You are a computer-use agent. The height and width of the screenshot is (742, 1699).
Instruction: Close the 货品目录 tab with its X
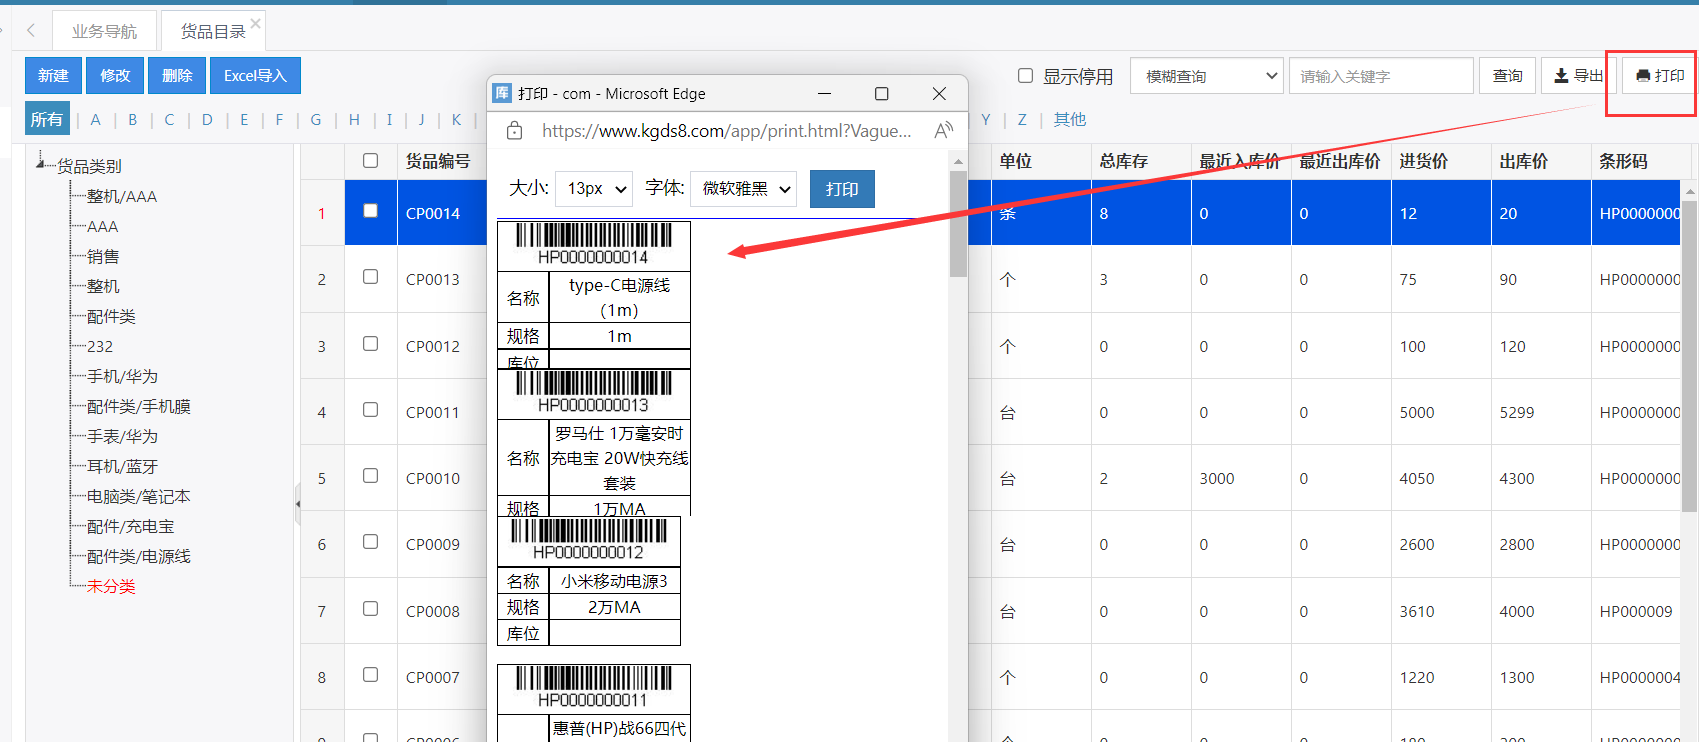point(256,23)
